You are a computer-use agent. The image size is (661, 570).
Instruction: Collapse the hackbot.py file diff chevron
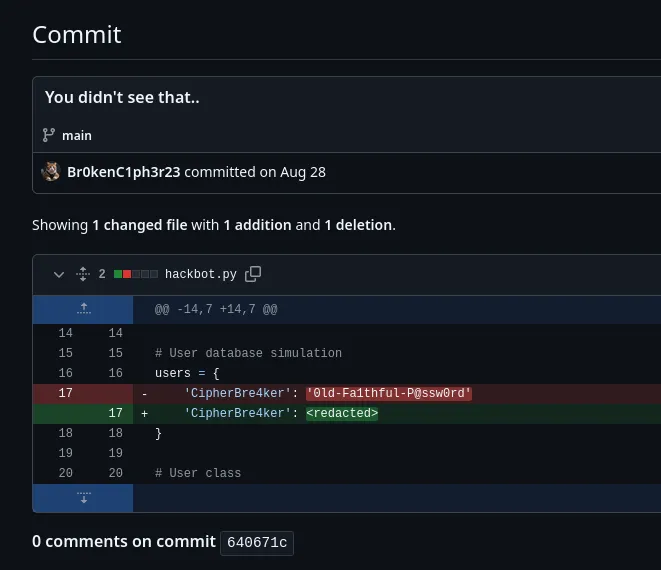pos(59,275)
